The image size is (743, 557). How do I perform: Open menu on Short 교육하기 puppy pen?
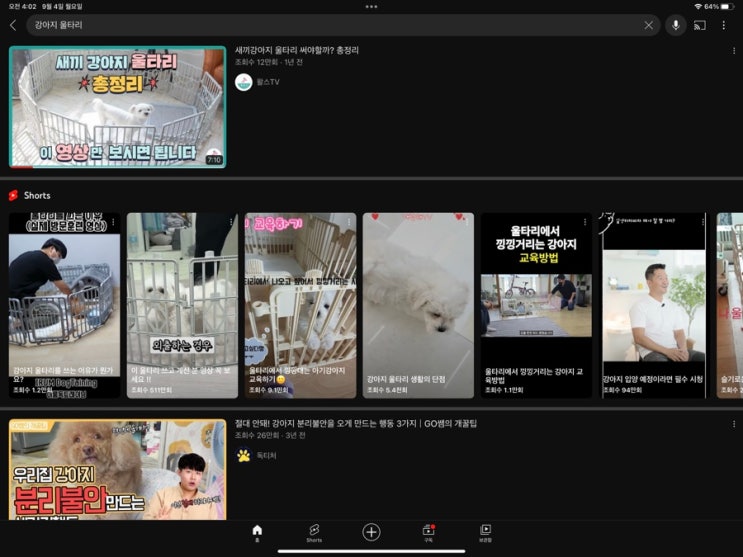pyautogui.click(x=349, y=222)
